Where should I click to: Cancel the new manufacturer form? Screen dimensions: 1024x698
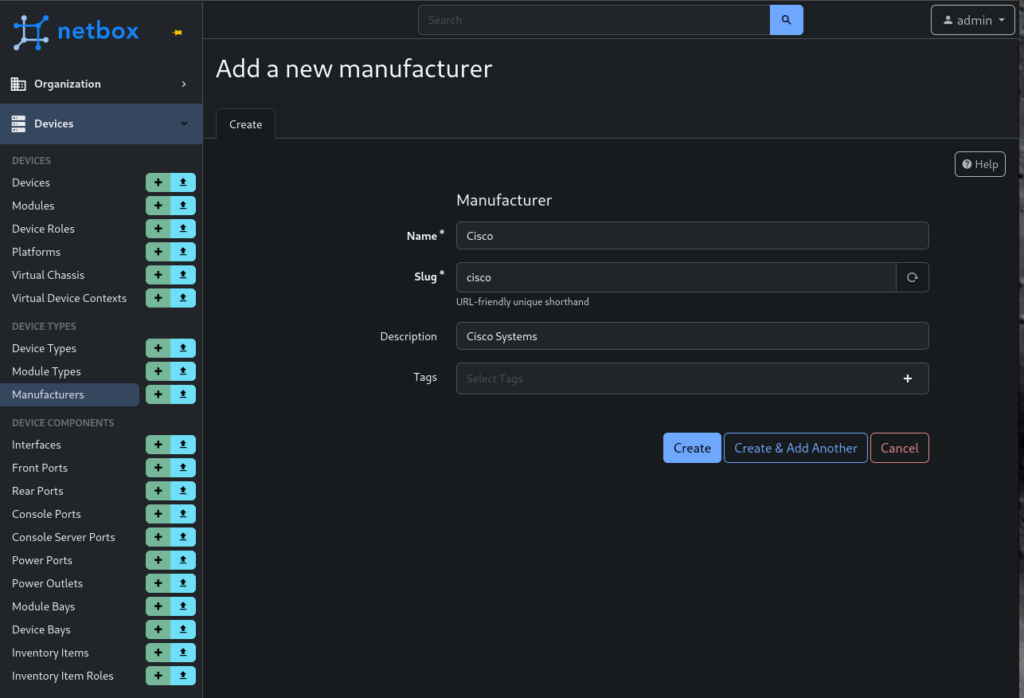pyautogui.click(x=899, y=448)
